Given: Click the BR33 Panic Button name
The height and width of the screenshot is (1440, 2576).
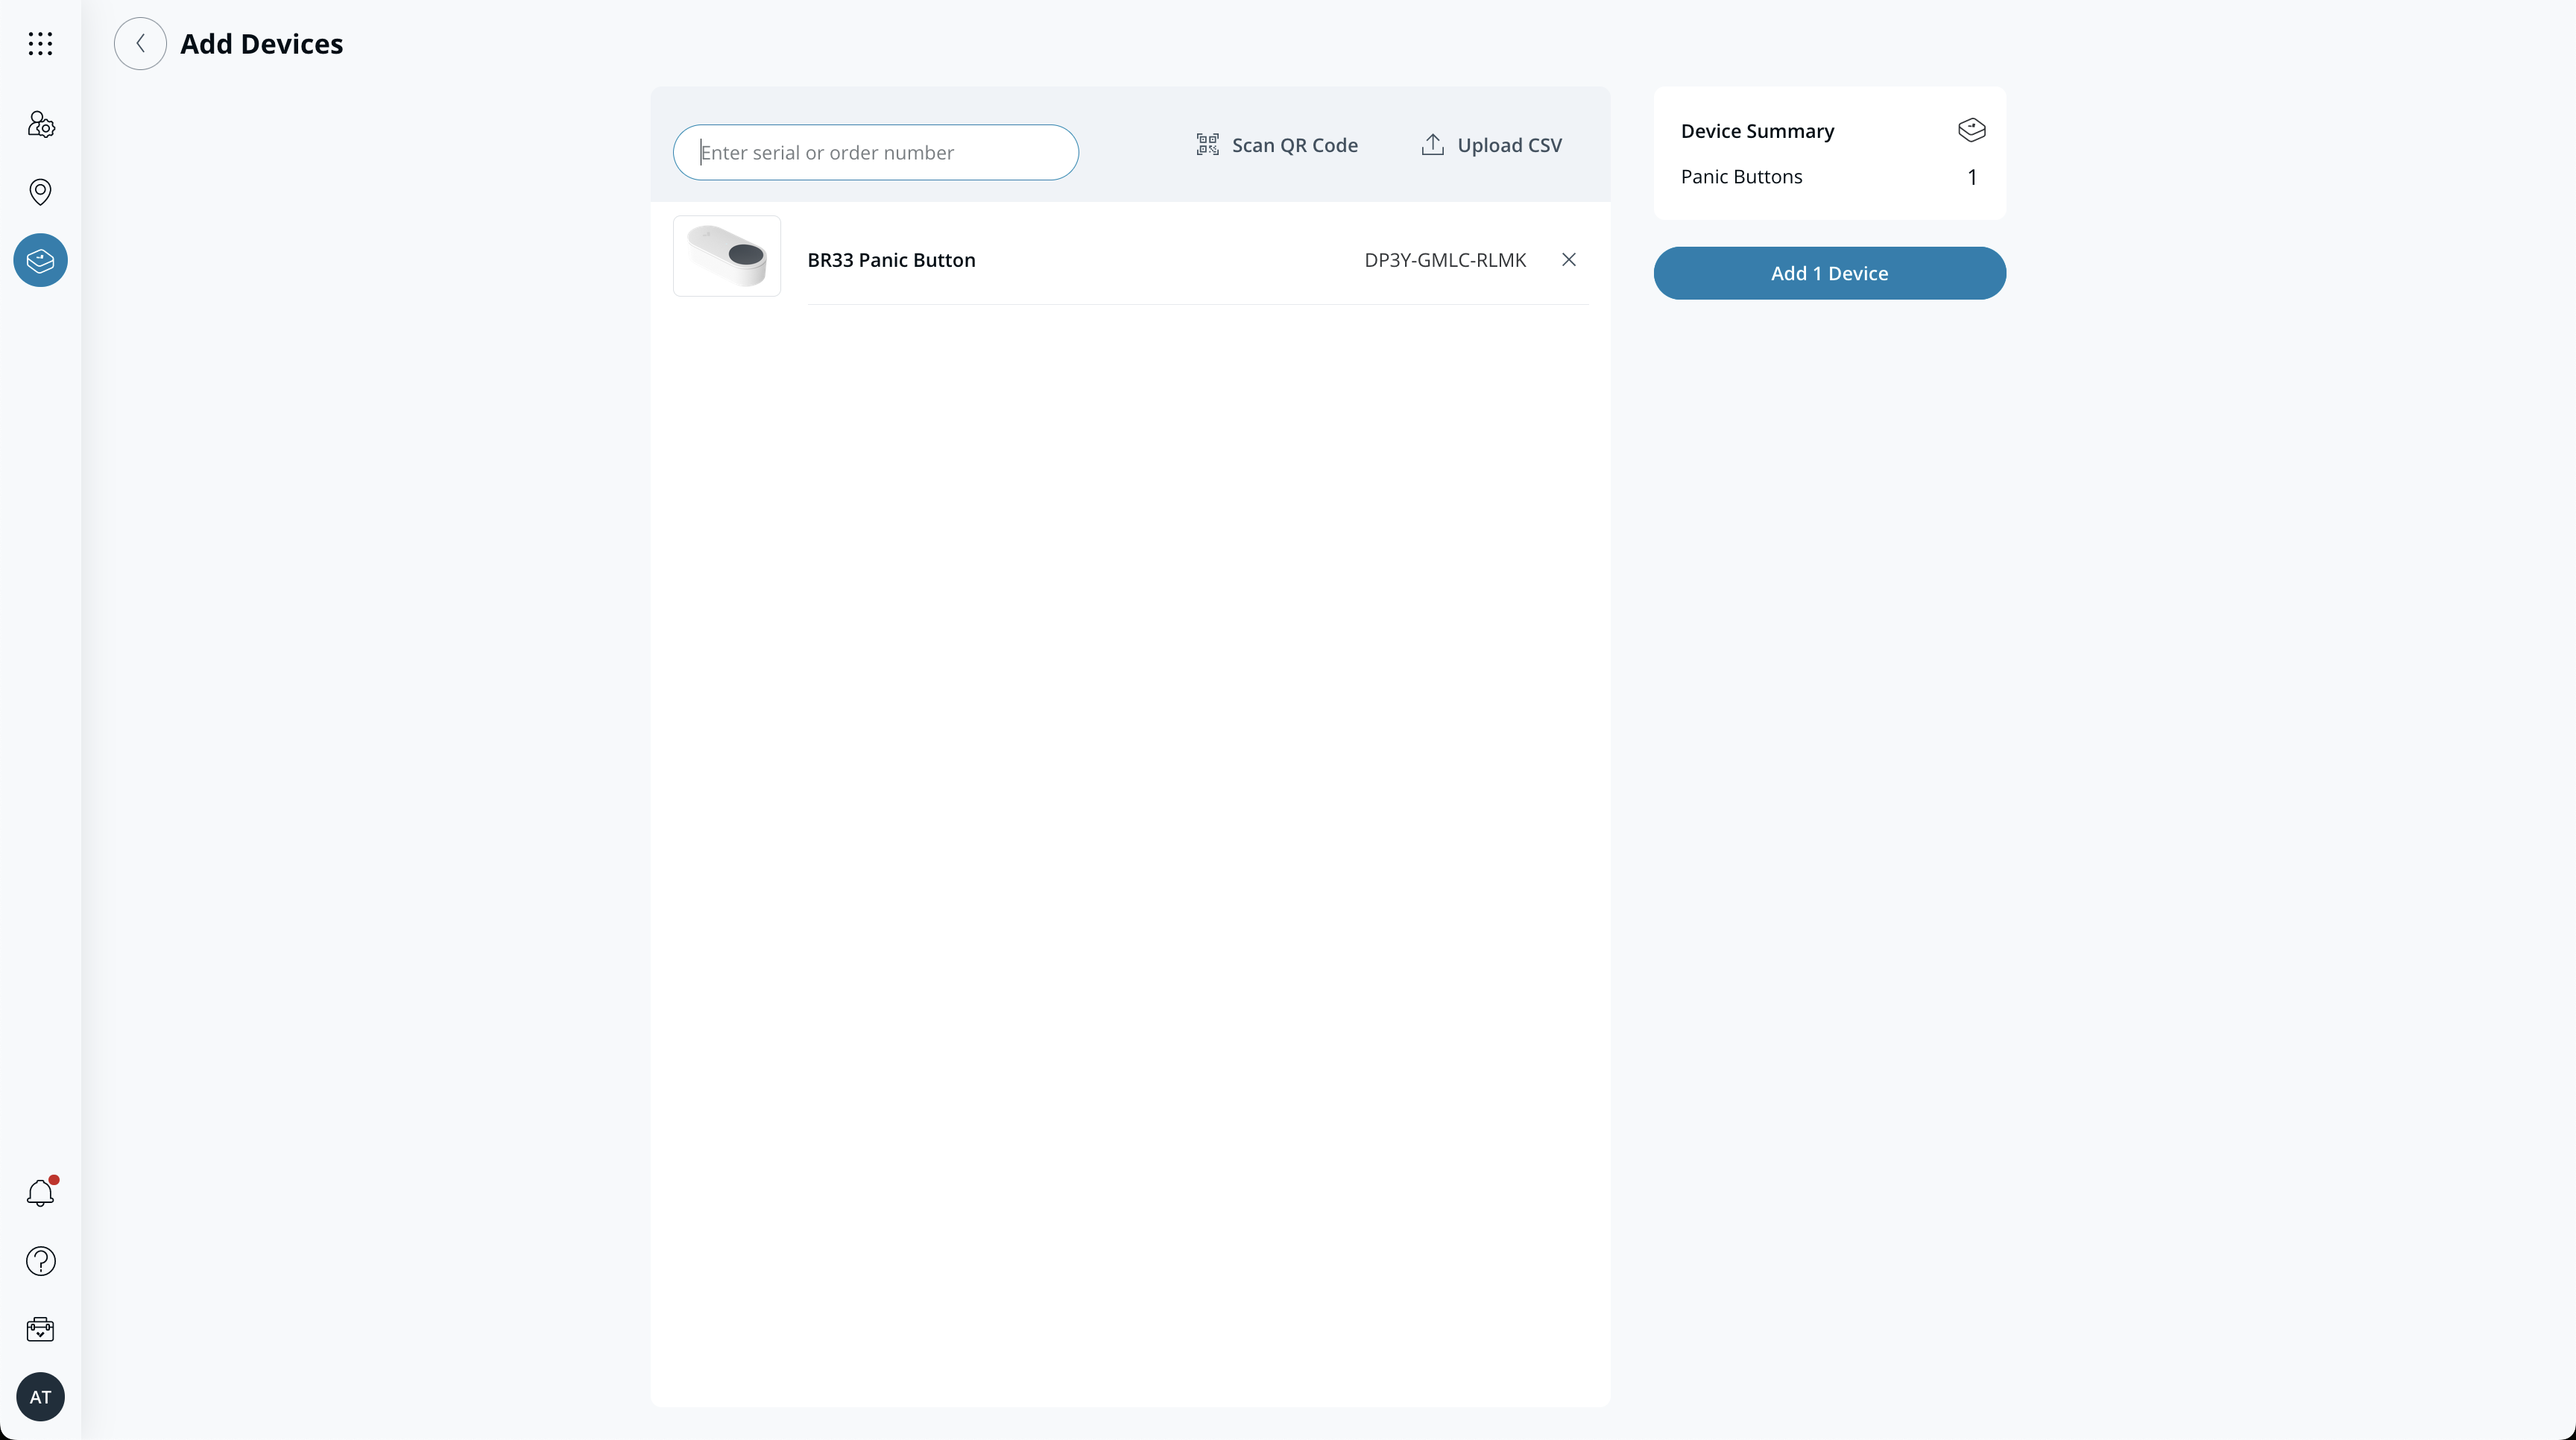Looking at the screenshot, I should (x=891, y=260).
